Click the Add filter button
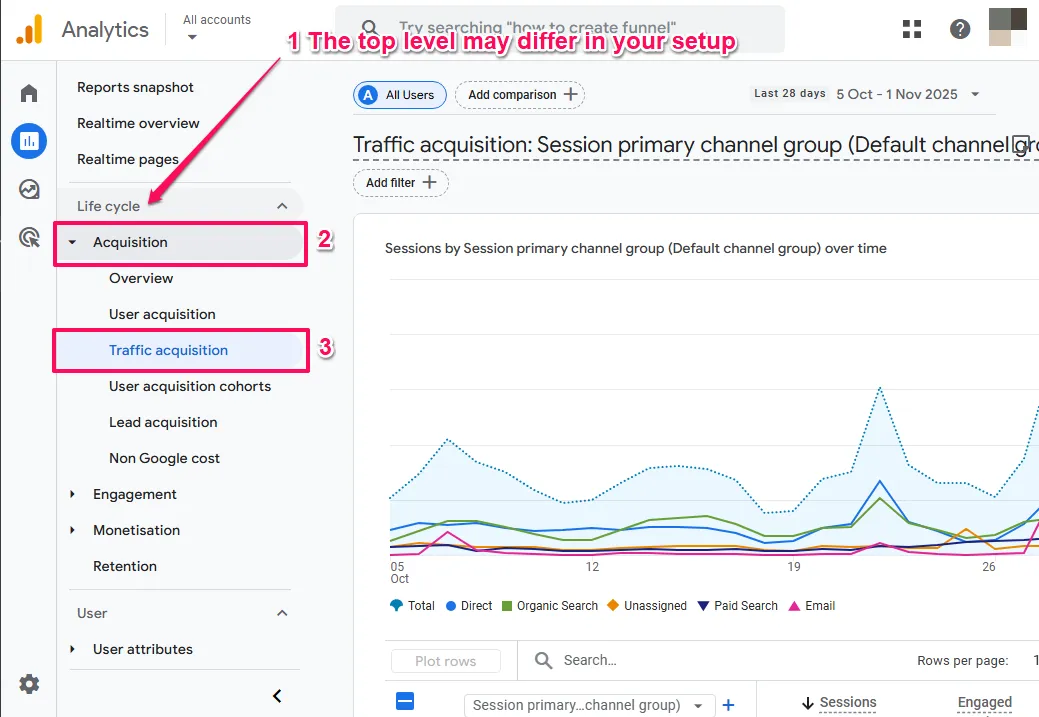The height and width of the screenshot is (717, 1039). (400, 183)
